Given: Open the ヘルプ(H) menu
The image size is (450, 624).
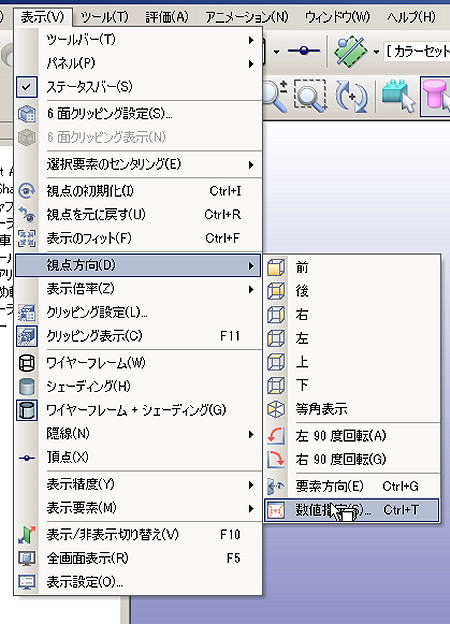Looking at the screenshot, I should (411, 17).
